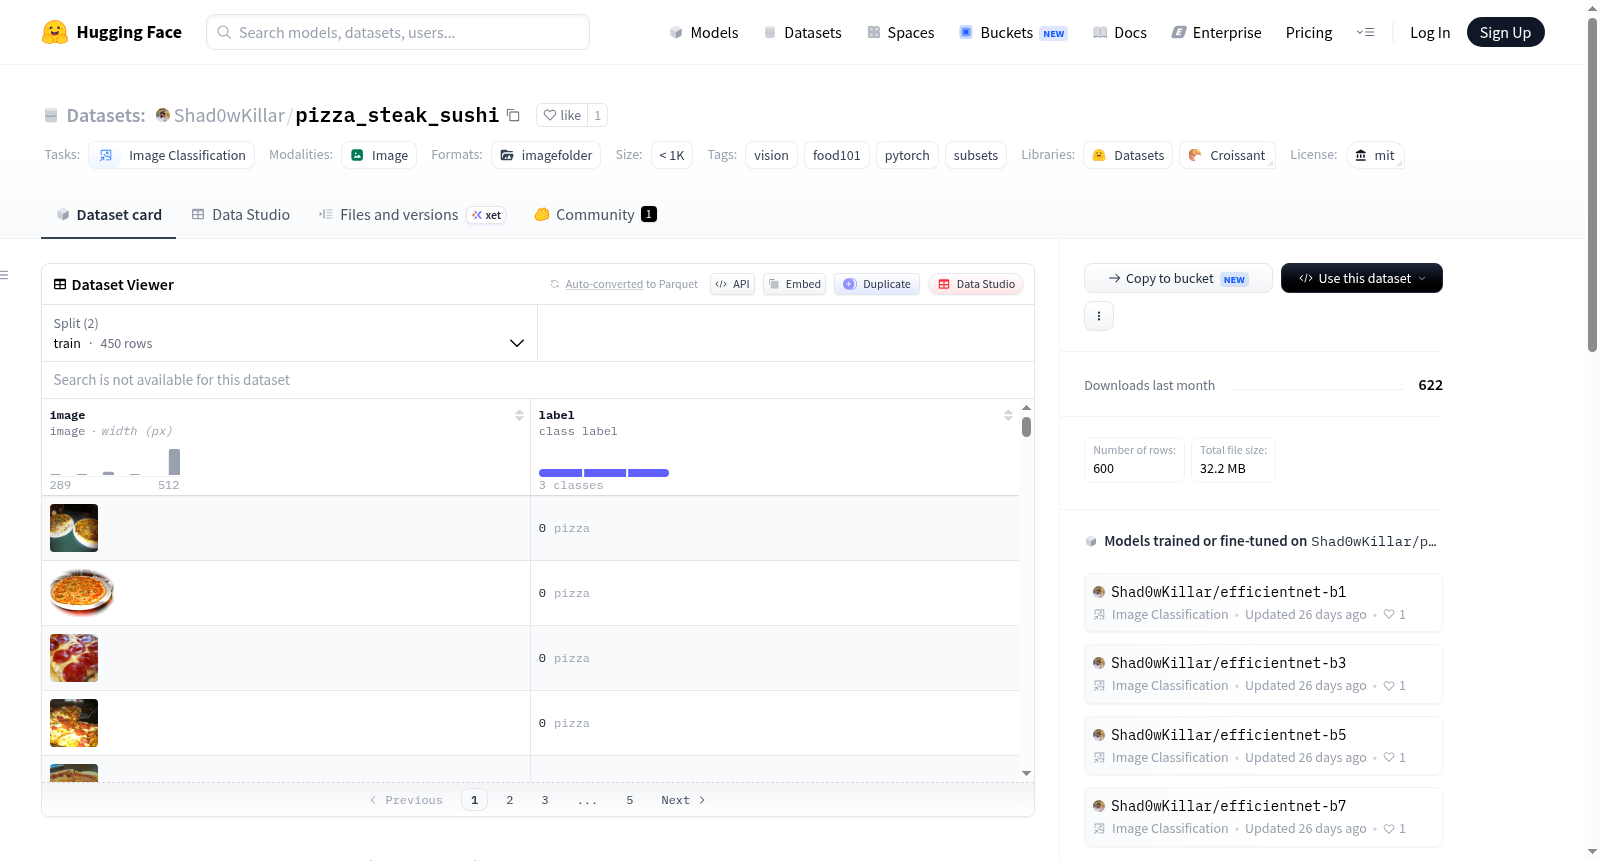Click the mit license tag

(x=1374, y=155)
